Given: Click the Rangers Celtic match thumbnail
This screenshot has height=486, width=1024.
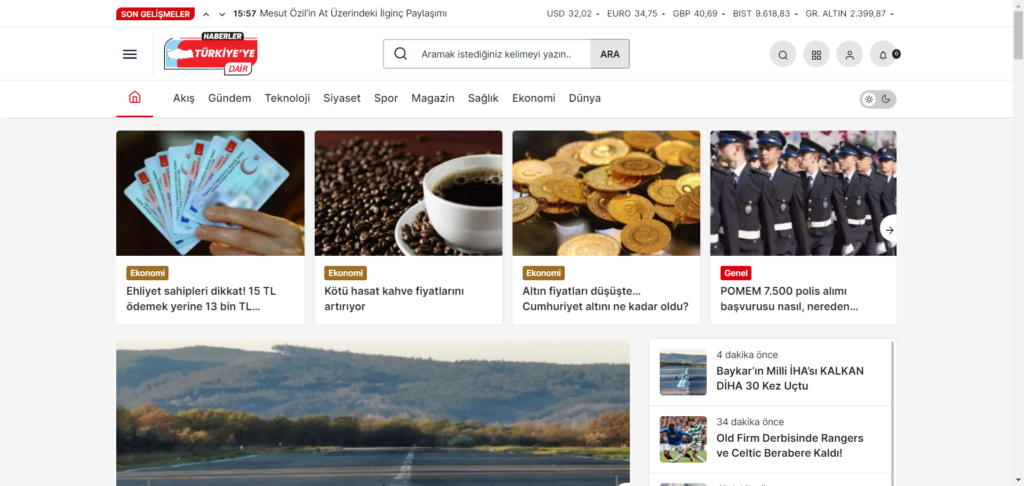Looking at the screenshot, I should point(683,440).
